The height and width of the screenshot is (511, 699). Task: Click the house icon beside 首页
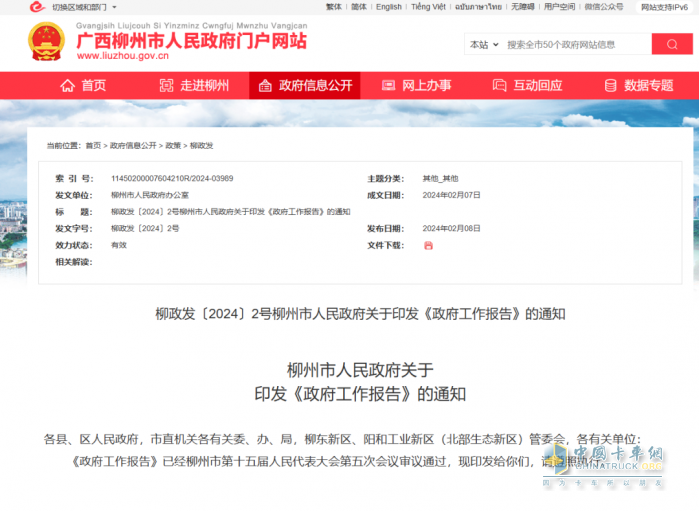pyautogui.click(x=68, y=86)
